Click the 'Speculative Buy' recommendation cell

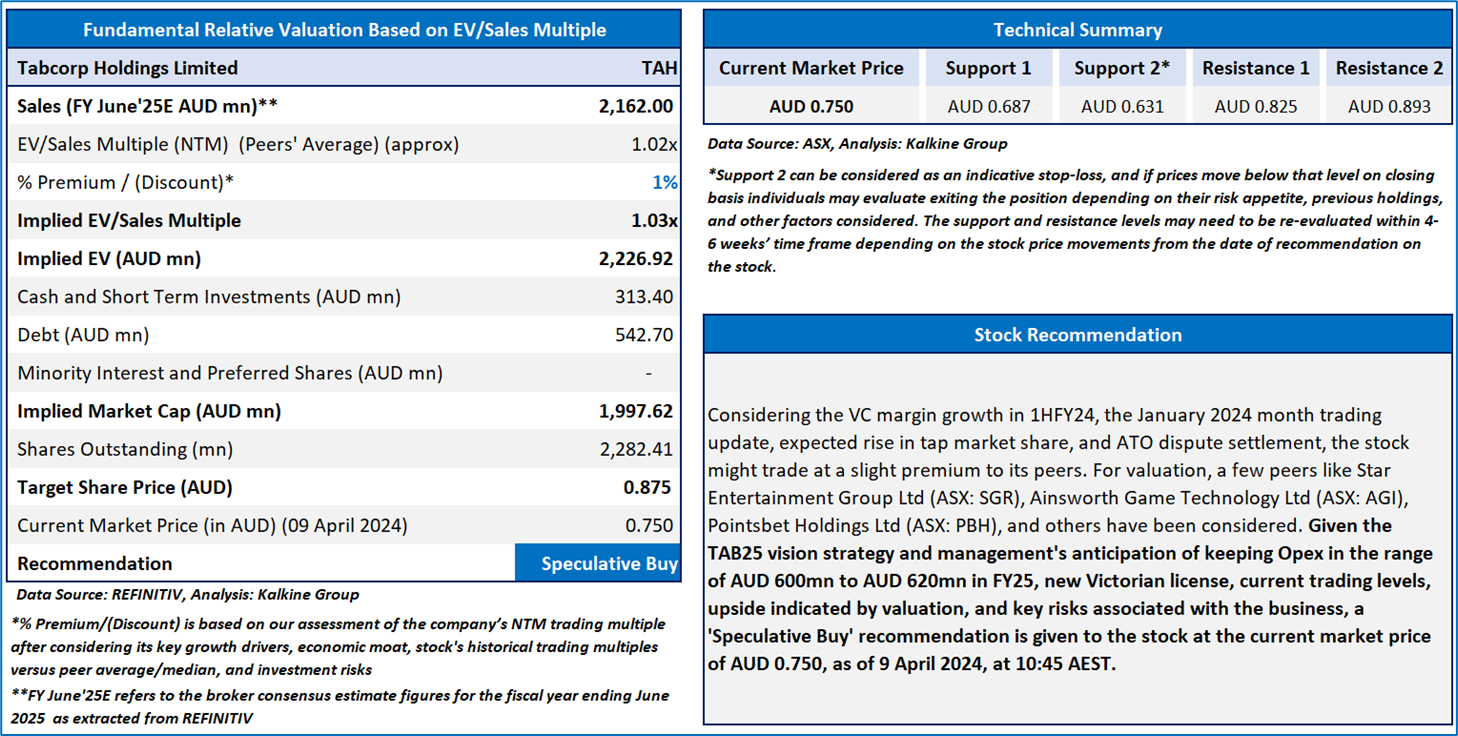[598, 563]
